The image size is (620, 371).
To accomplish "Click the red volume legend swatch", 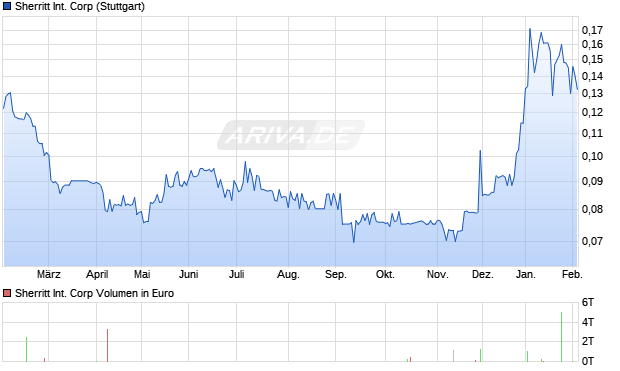I will [x=7, y=293].
